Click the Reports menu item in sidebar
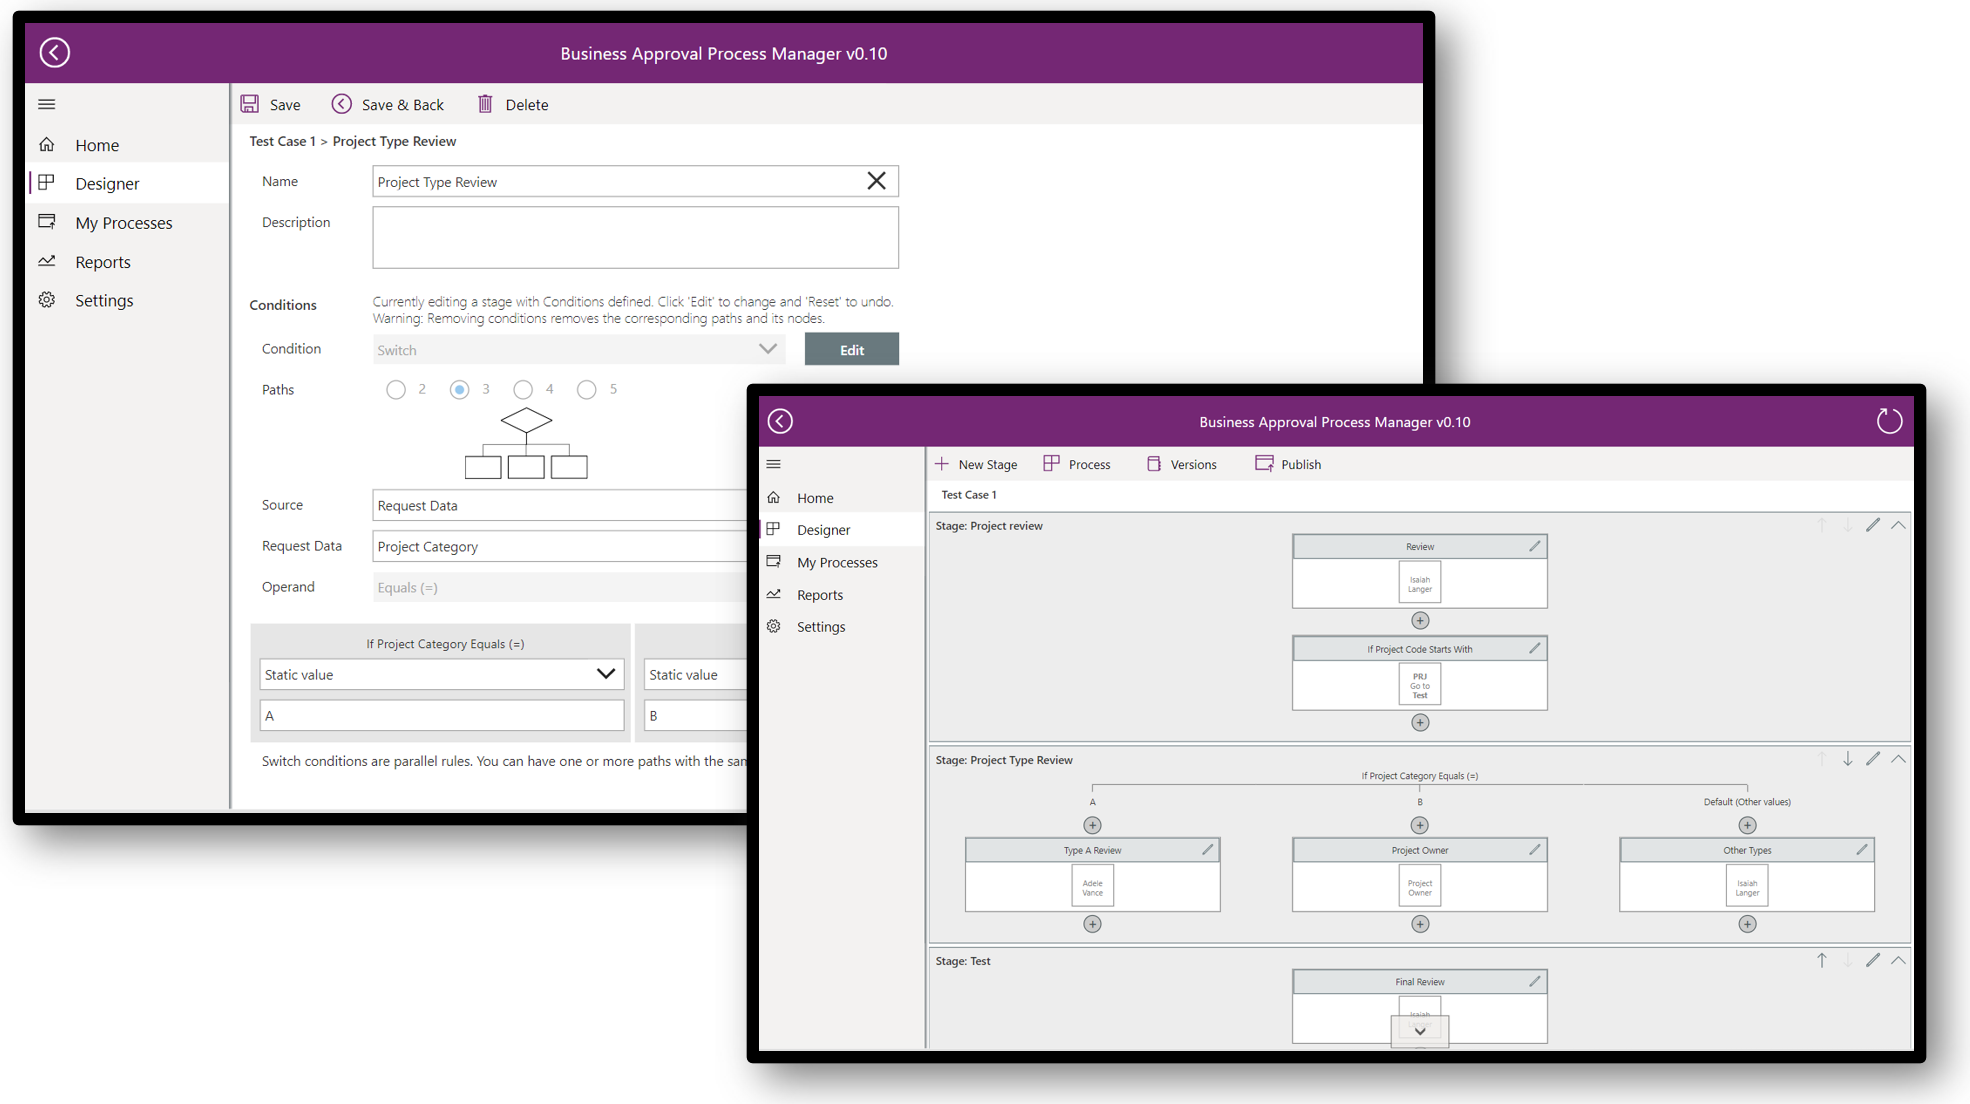Screen dimensions: 1970x1104 (x=103, y=261)
